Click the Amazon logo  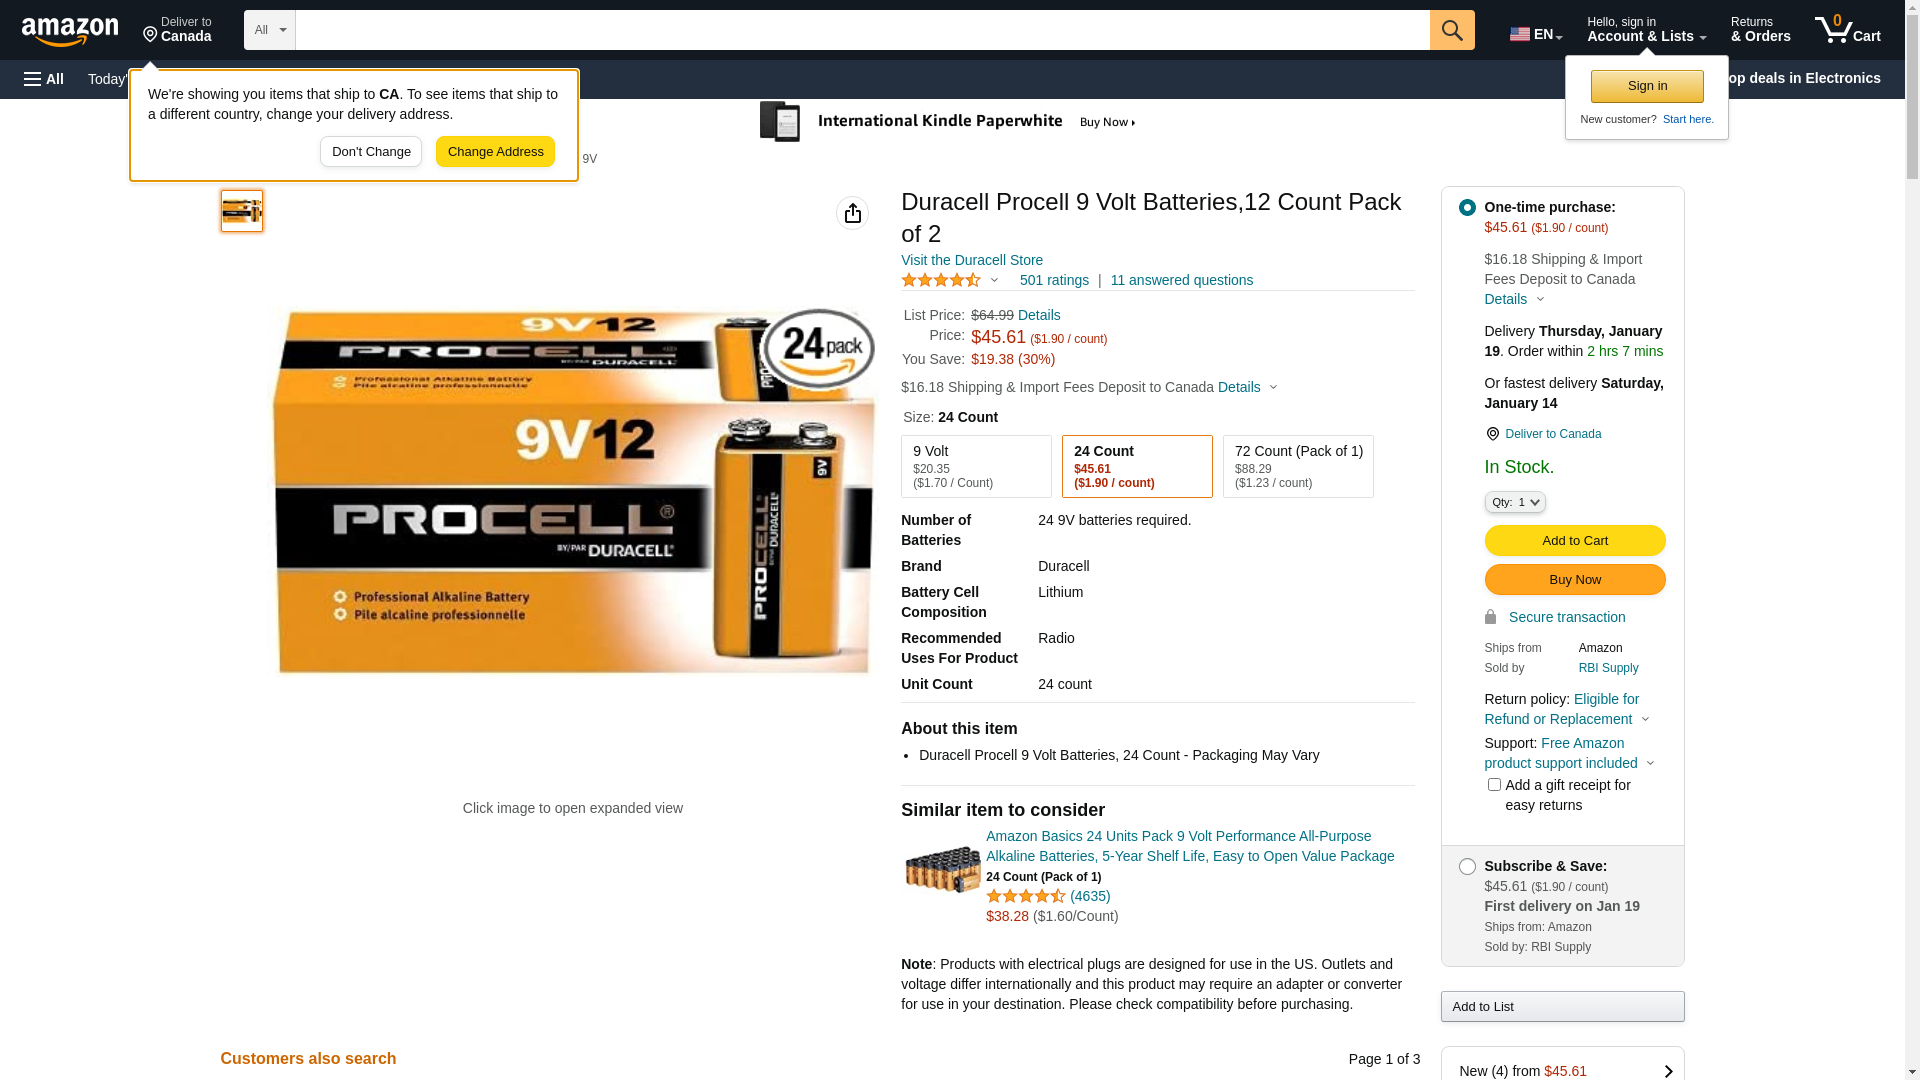point(70,32)
